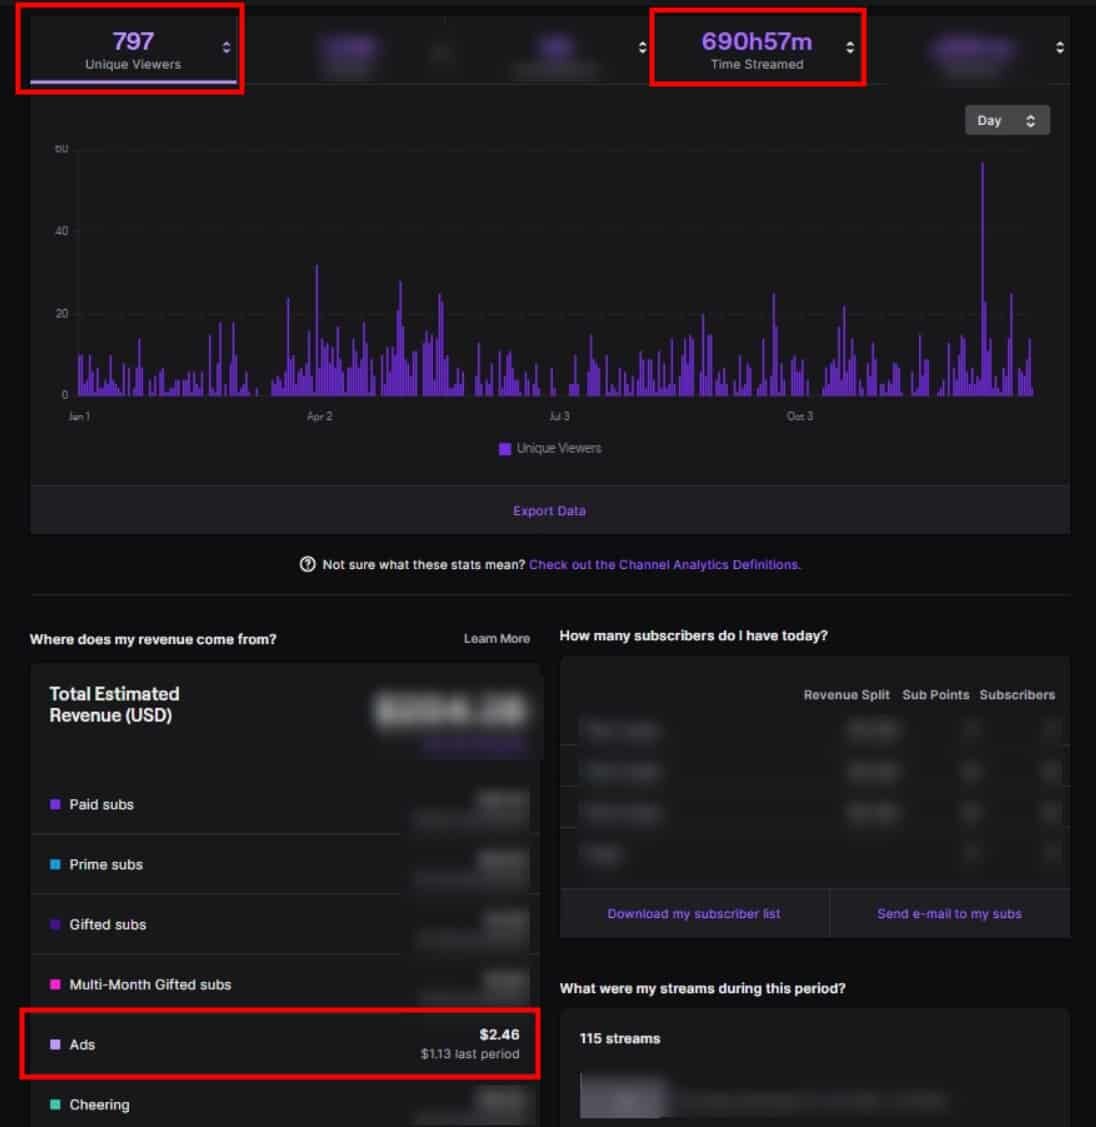The width and height of the screenshot is (1096, 1127).
Task: Click the Ads lavender color marker
Action: click(x=55, y=1045)
